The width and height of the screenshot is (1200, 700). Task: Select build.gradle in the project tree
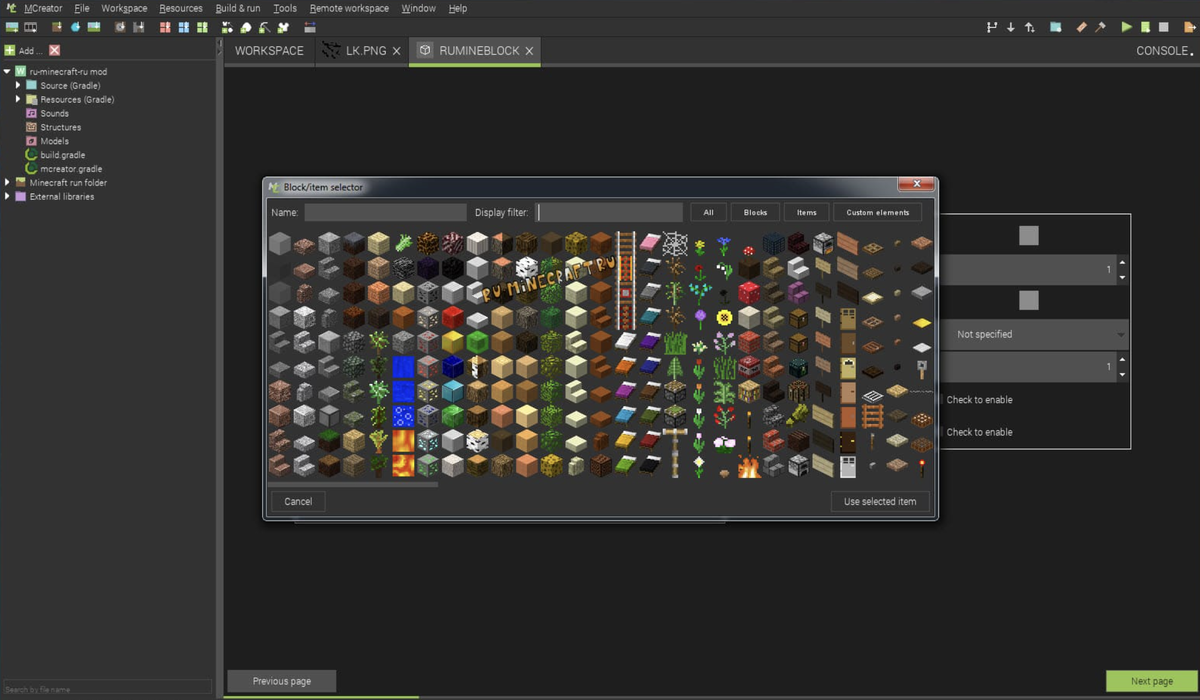point(62,155)
